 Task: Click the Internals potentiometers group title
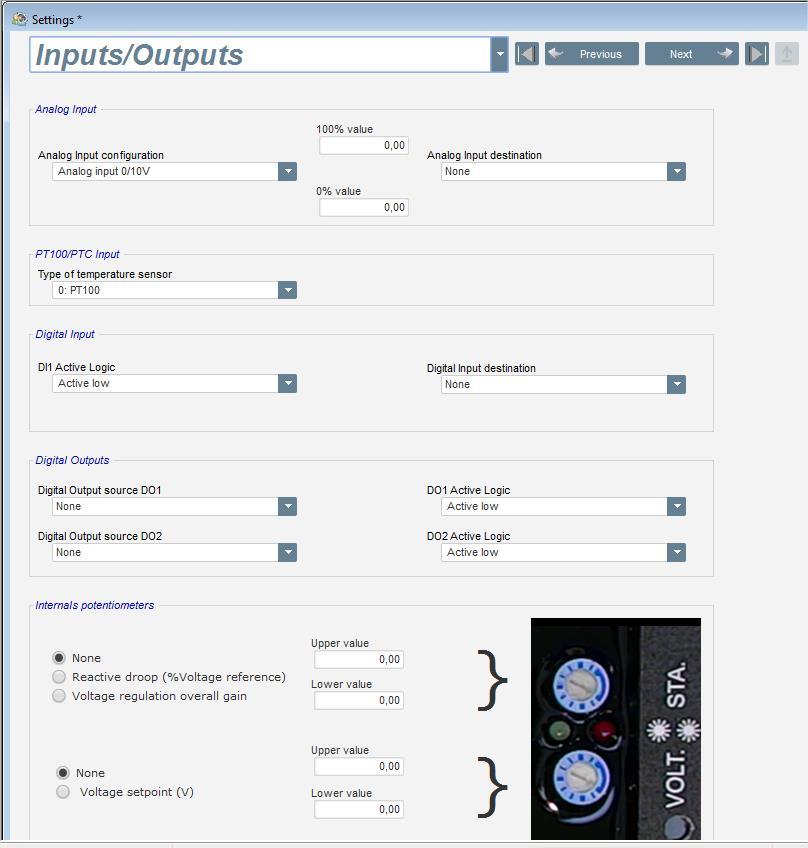click(95, 605)
